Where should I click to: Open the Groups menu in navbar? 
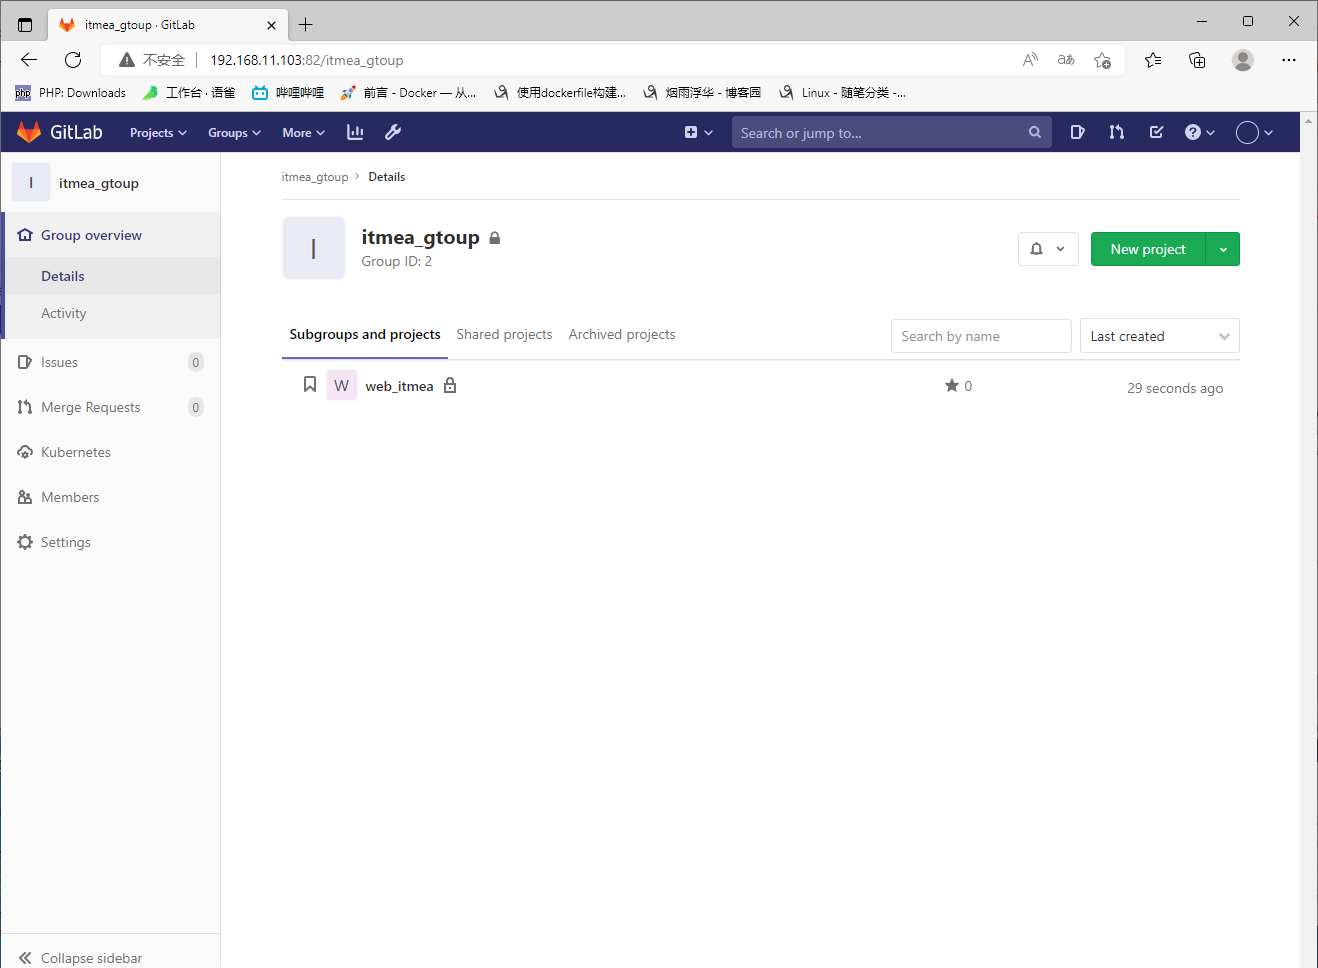(234, 132)
